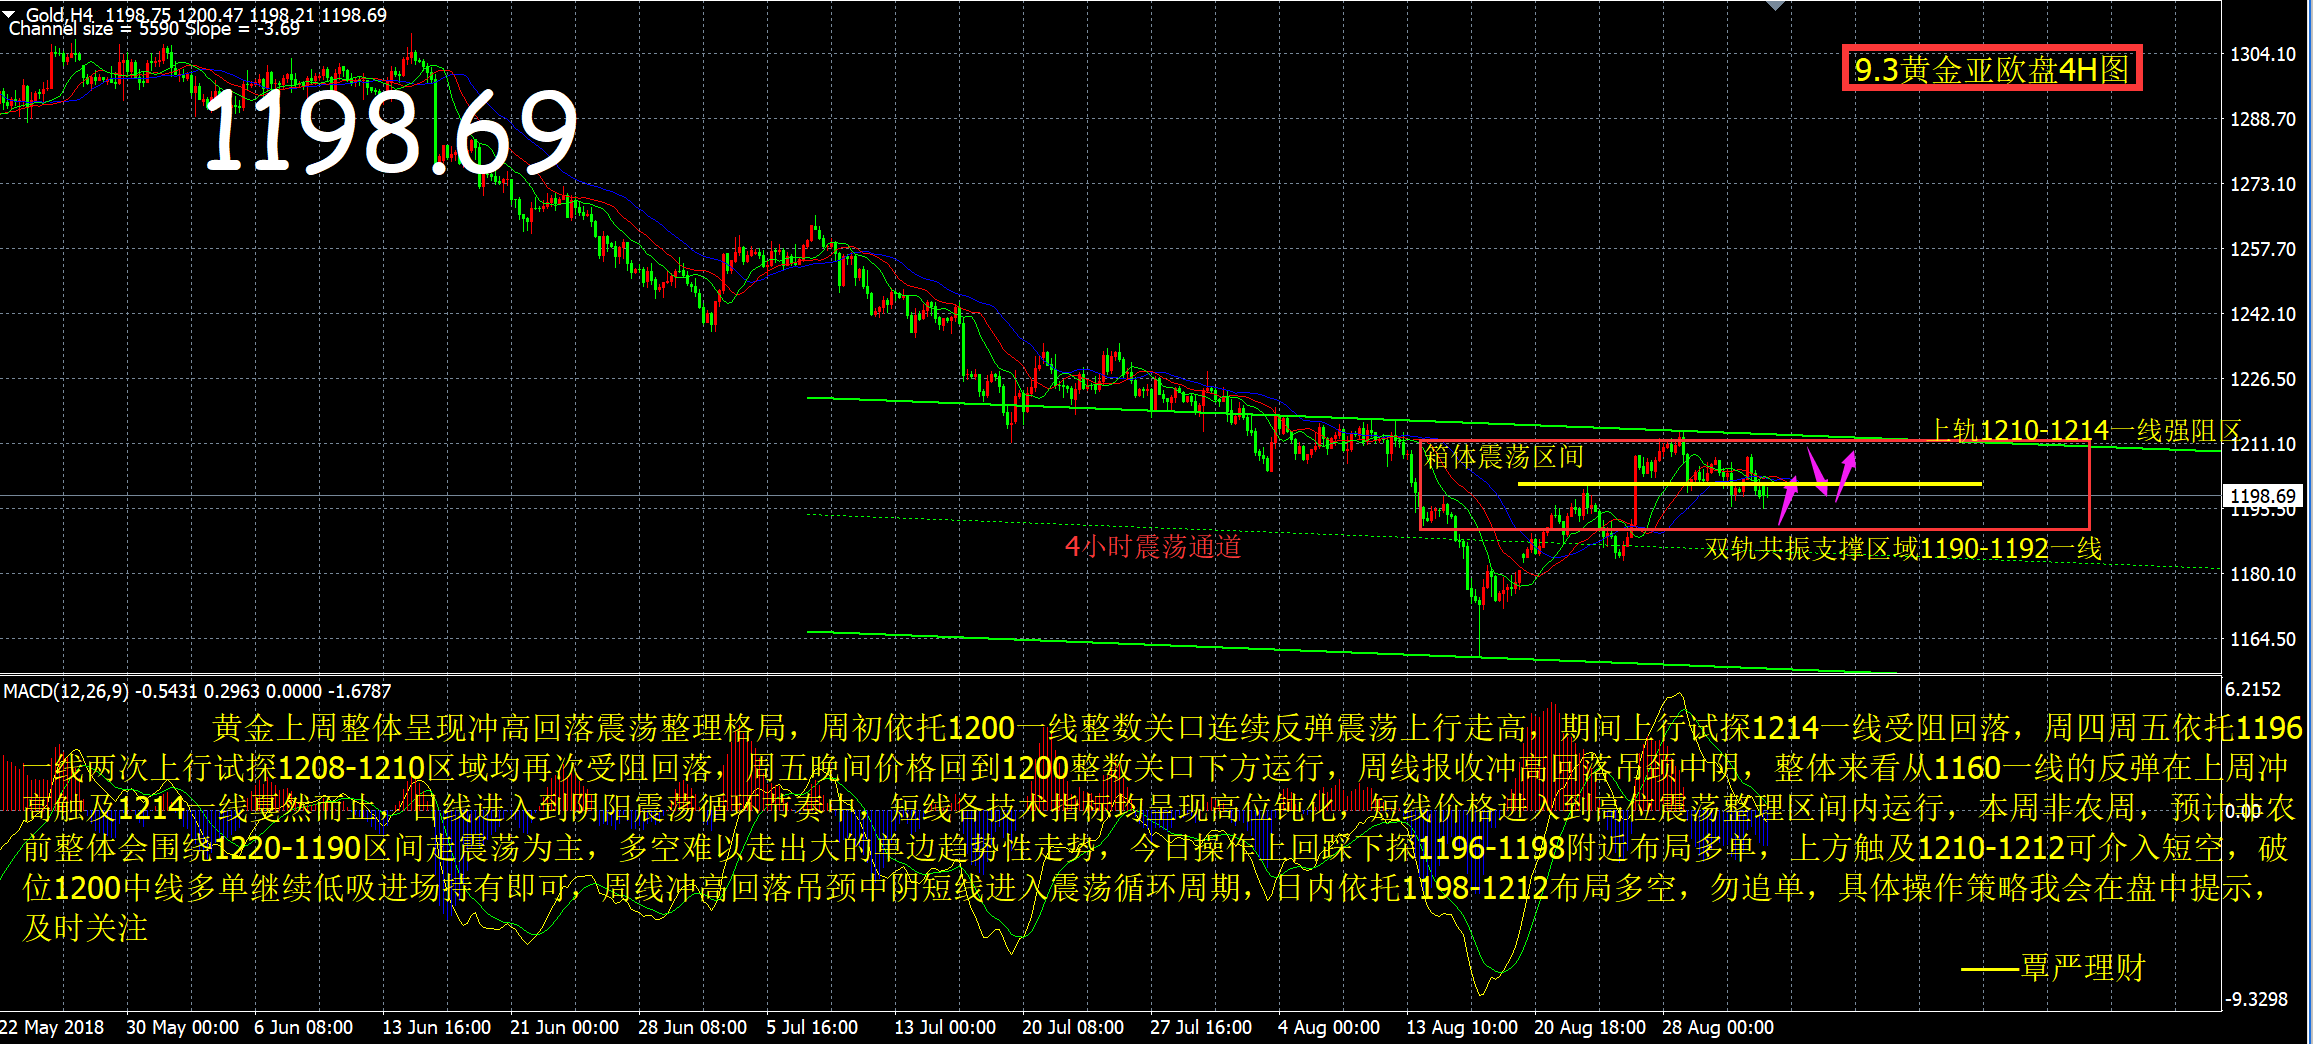Click the 1211.10 price axis label
The height and width of the screenshot is (1044, 2313).
point(2263,444)
